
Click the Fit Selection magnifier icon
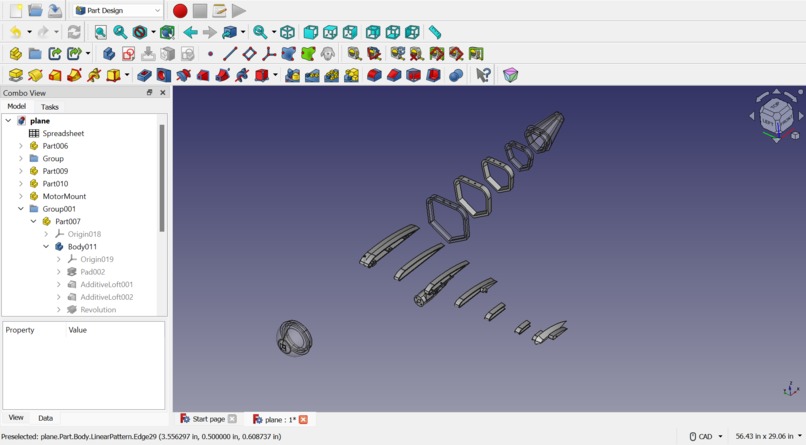point(120,32)
